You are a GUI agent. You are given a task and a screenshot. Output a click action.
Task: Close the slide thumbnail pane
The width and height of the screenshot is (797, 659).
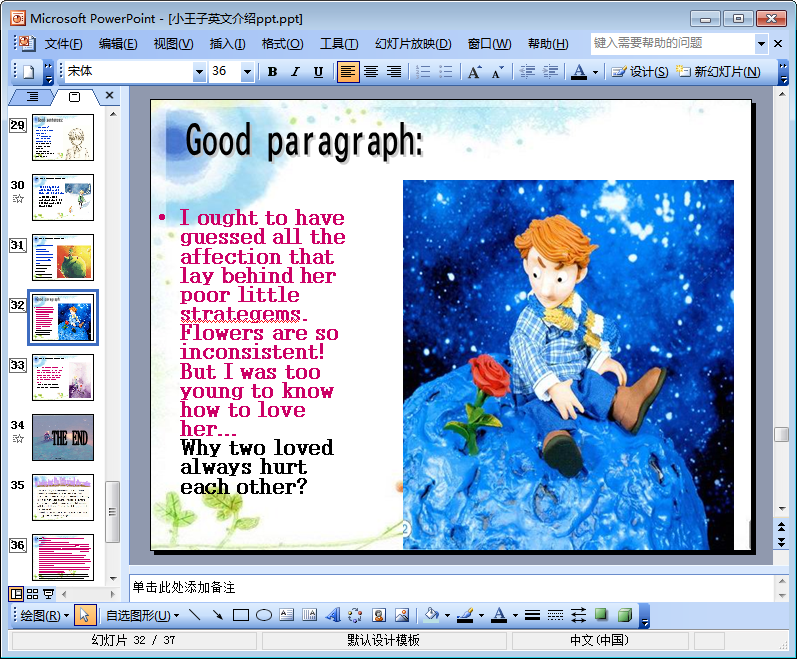[x=109, y=96]
